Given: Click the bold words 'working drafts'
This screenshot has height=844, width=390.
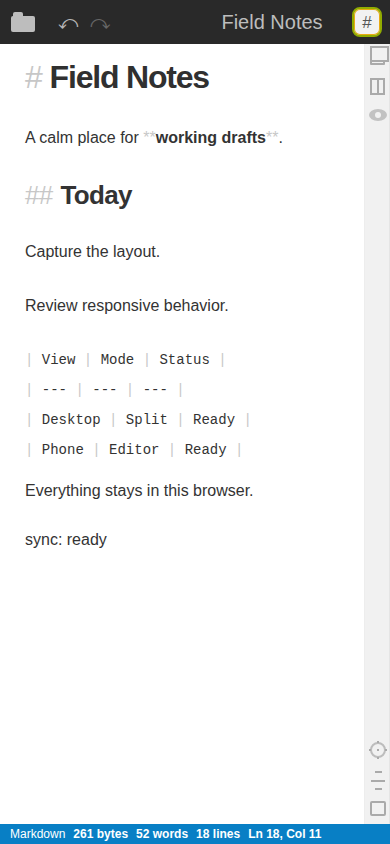Looking at the screenshot, I should click(x=211, y=138).
